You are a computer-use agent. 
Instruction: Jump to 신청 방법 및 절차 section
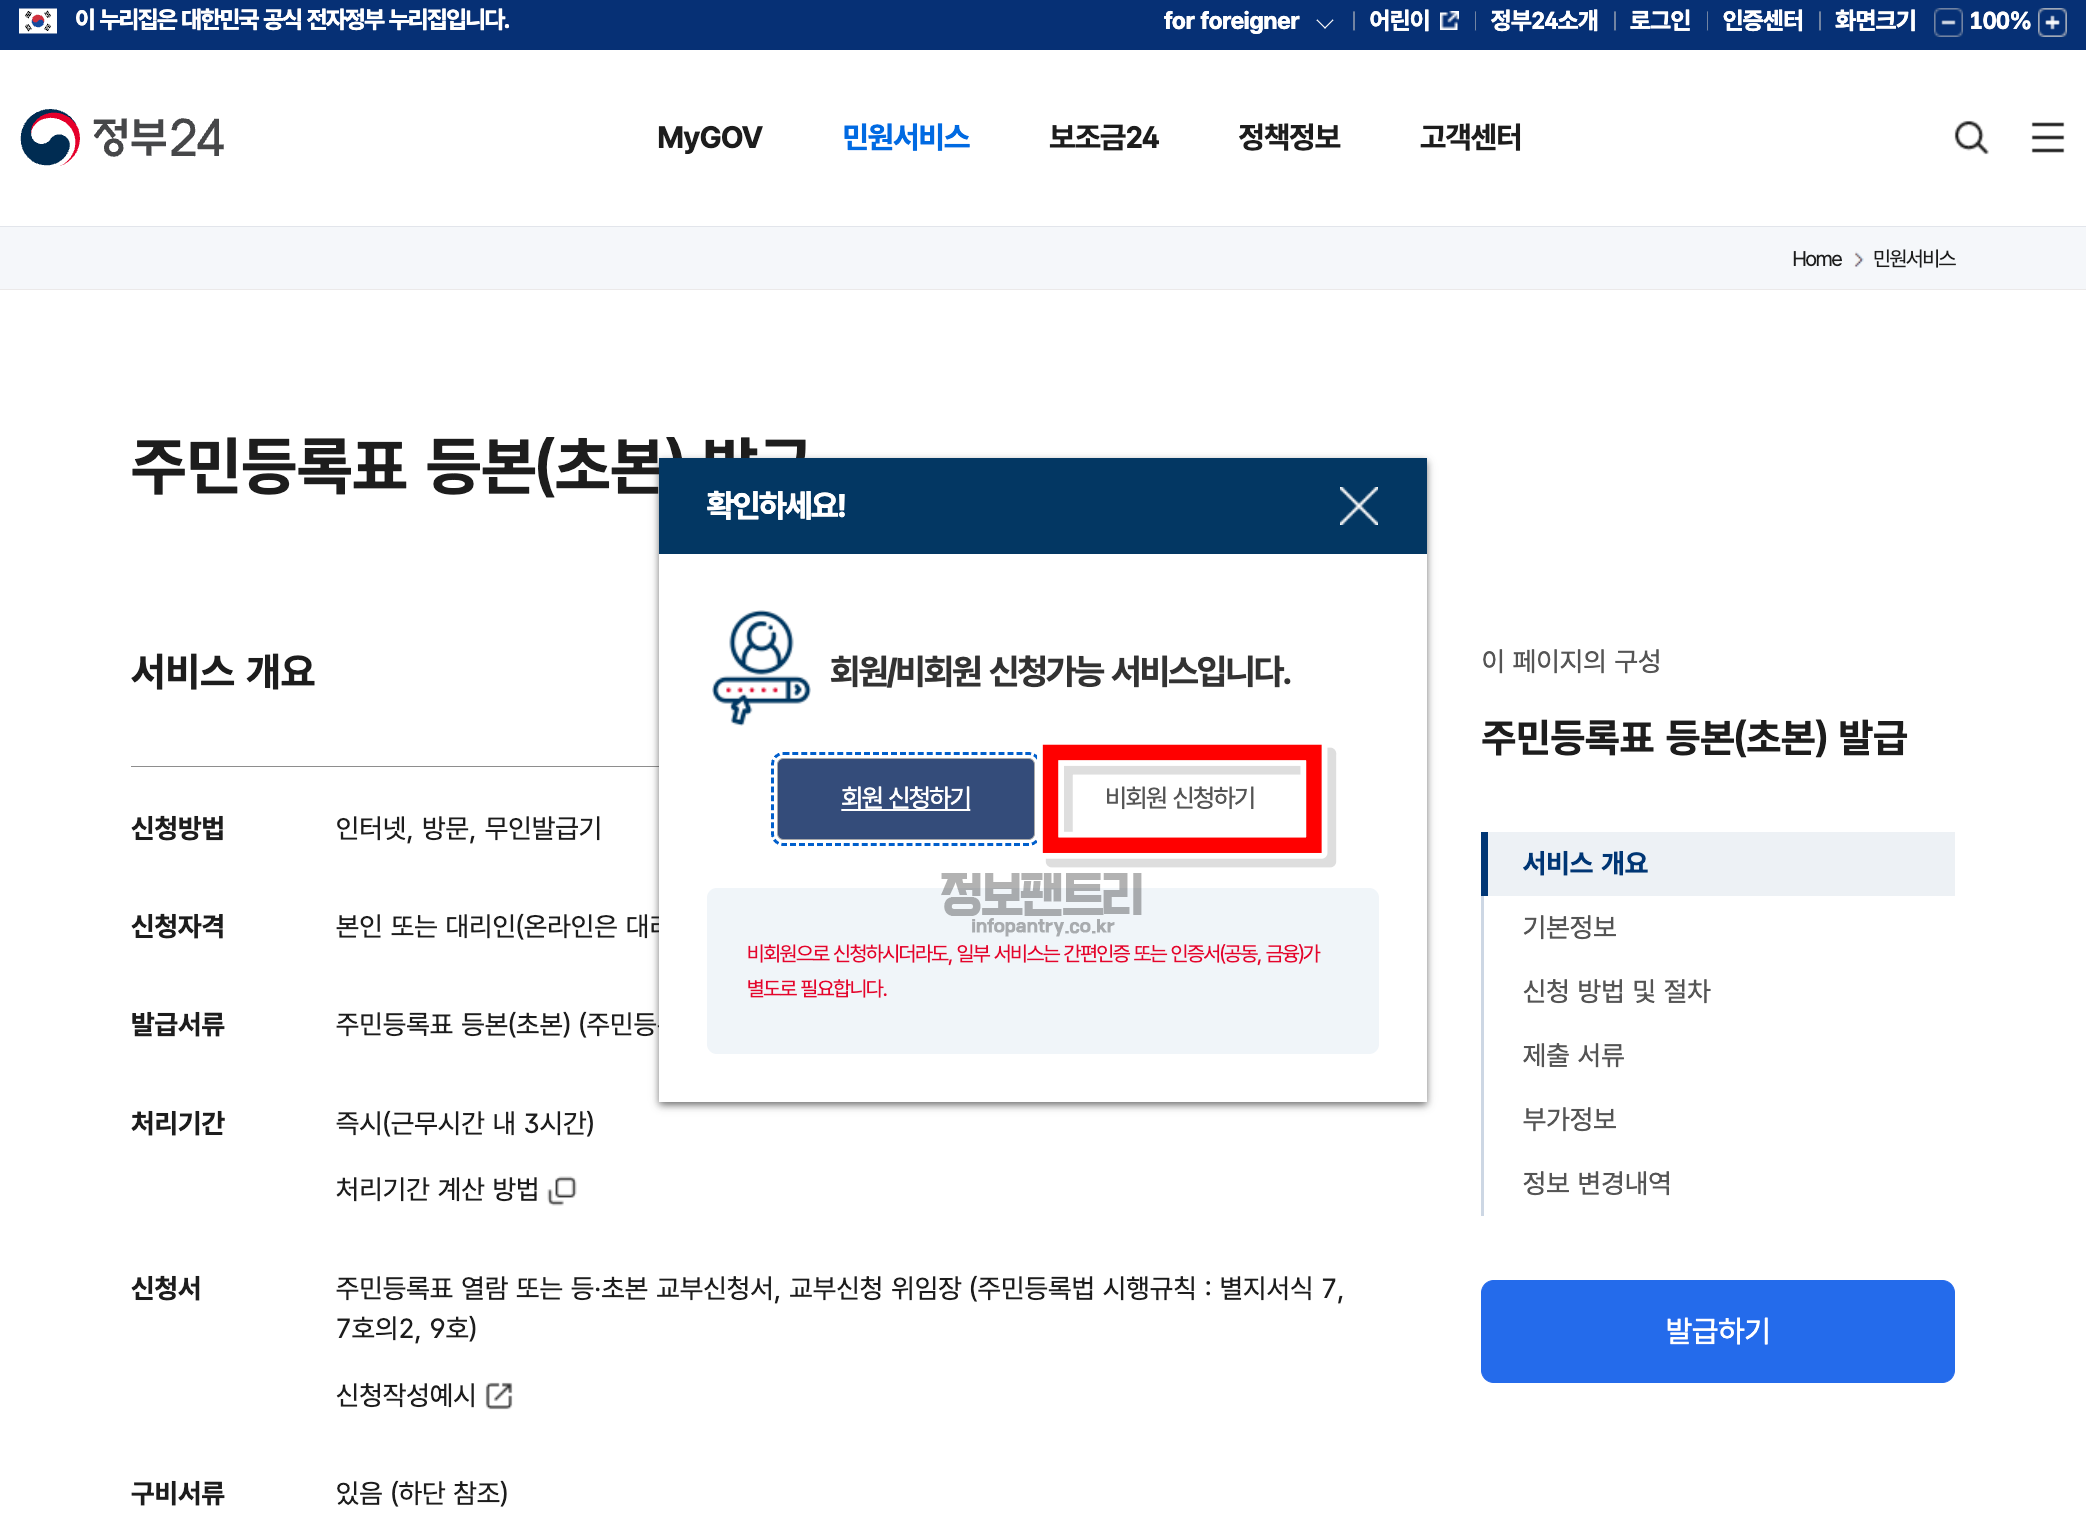pos(1616,991)
